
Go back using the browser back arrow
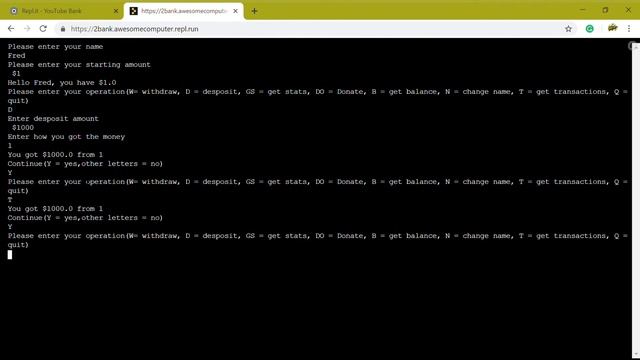pos(11,29)
